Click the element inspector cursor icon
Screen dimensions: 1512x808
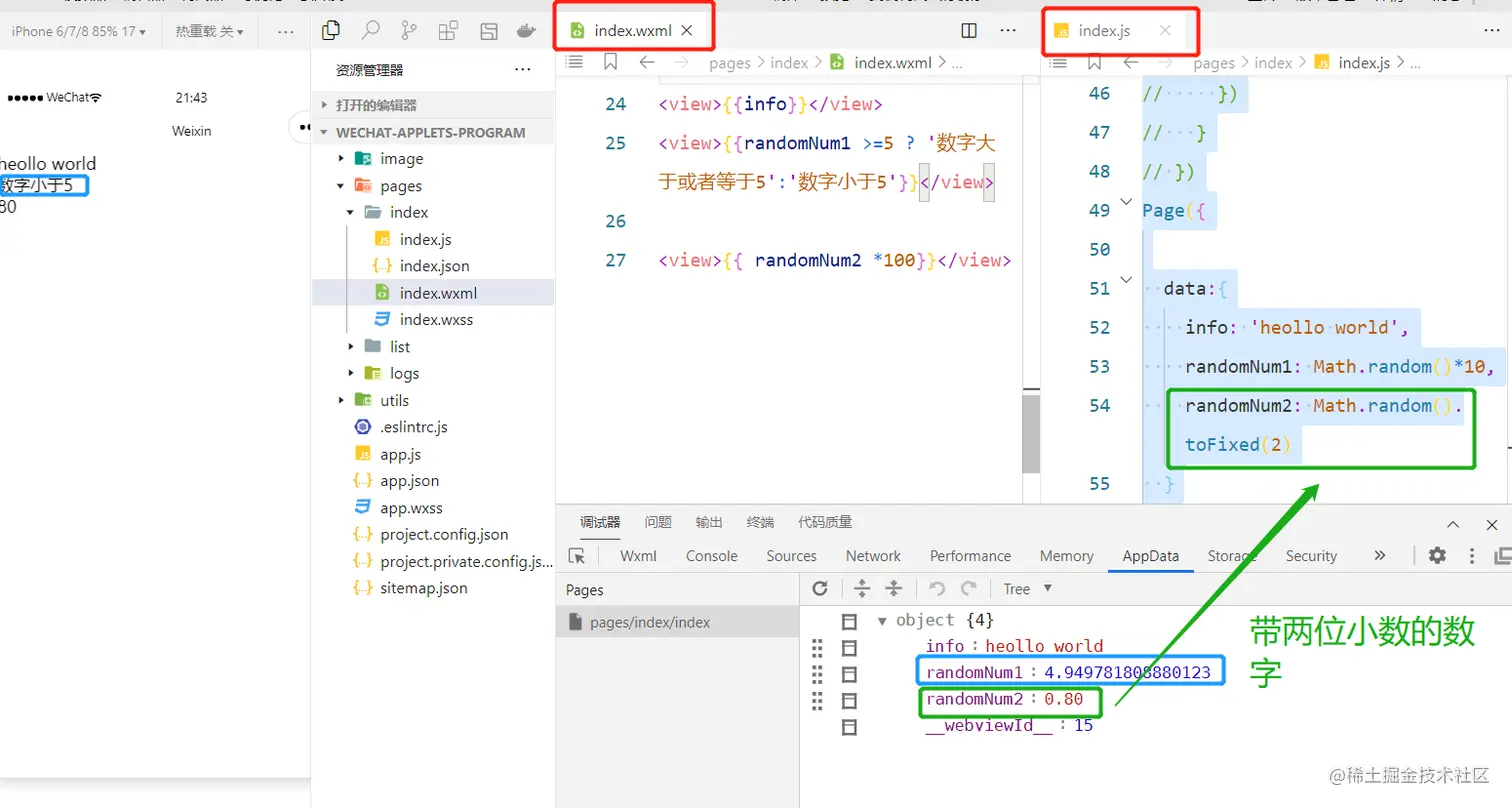tap(576, 556)
